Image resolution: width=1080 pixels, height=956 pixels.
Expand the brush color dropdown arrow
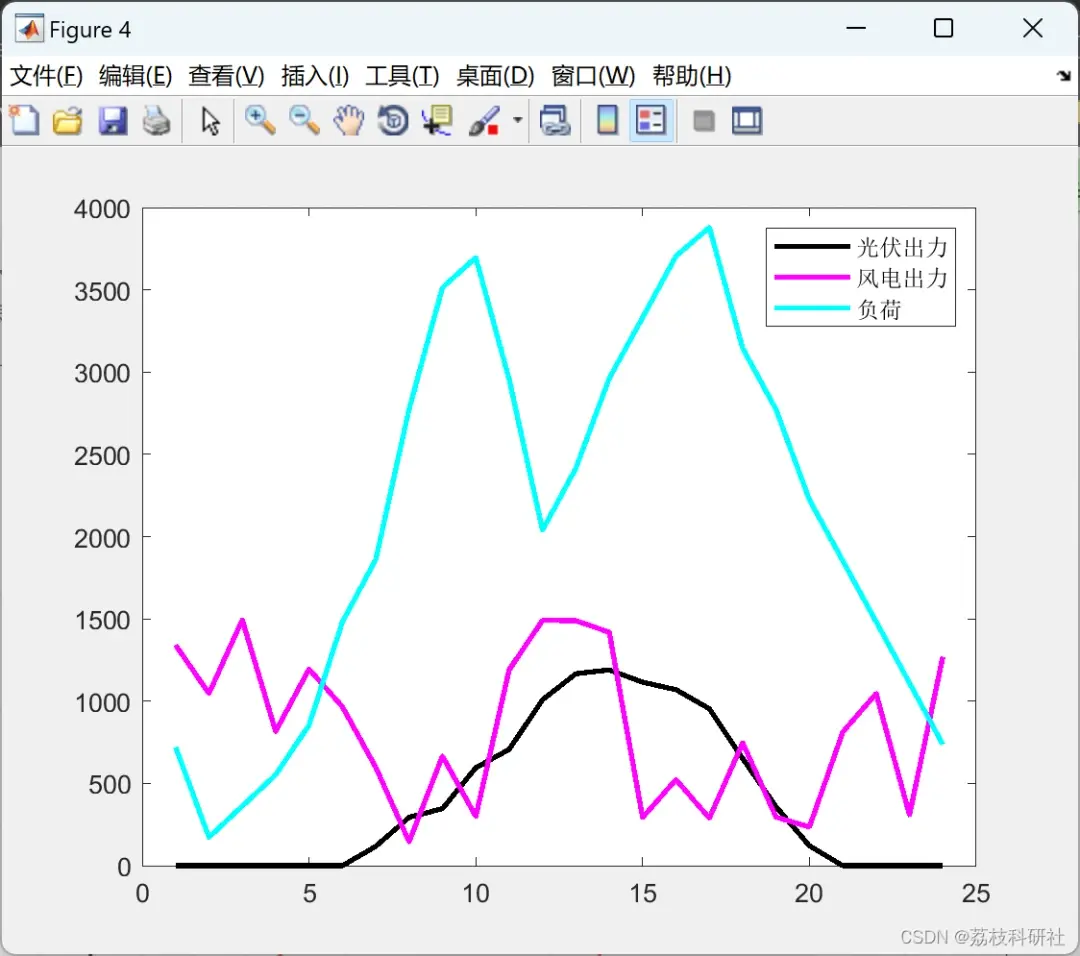pyautogui.click(x=517, y=121)
